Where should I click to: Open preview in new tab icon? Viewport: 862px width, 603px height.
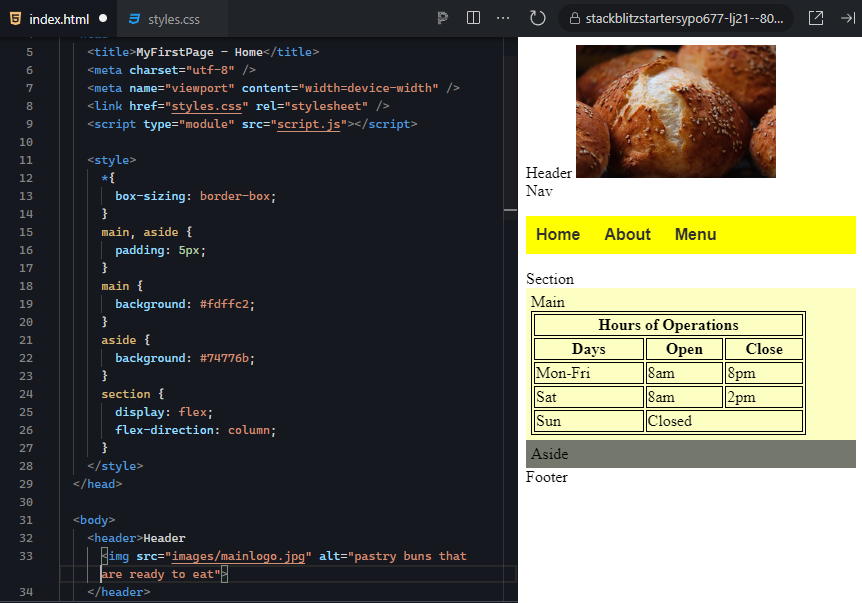click(x=815, y=17)
